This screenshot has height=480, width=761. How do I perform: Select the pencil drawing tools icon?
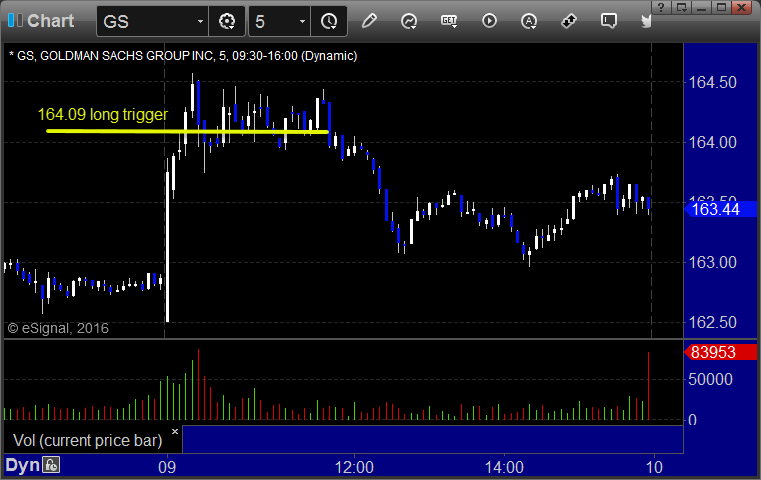click(369, 21)
